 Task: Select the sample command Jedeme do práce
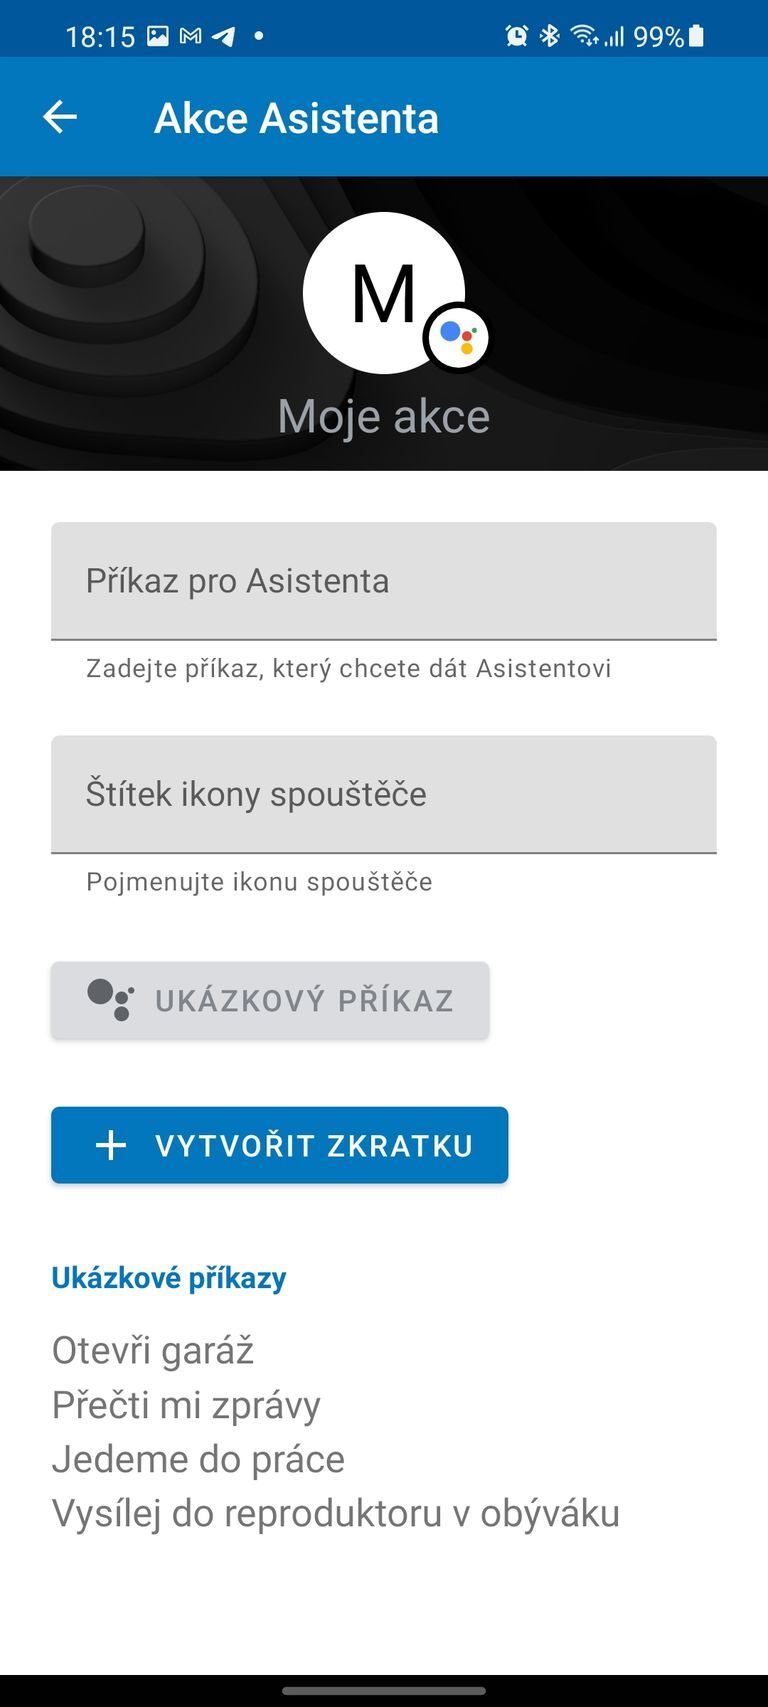tap(197, 1458)
